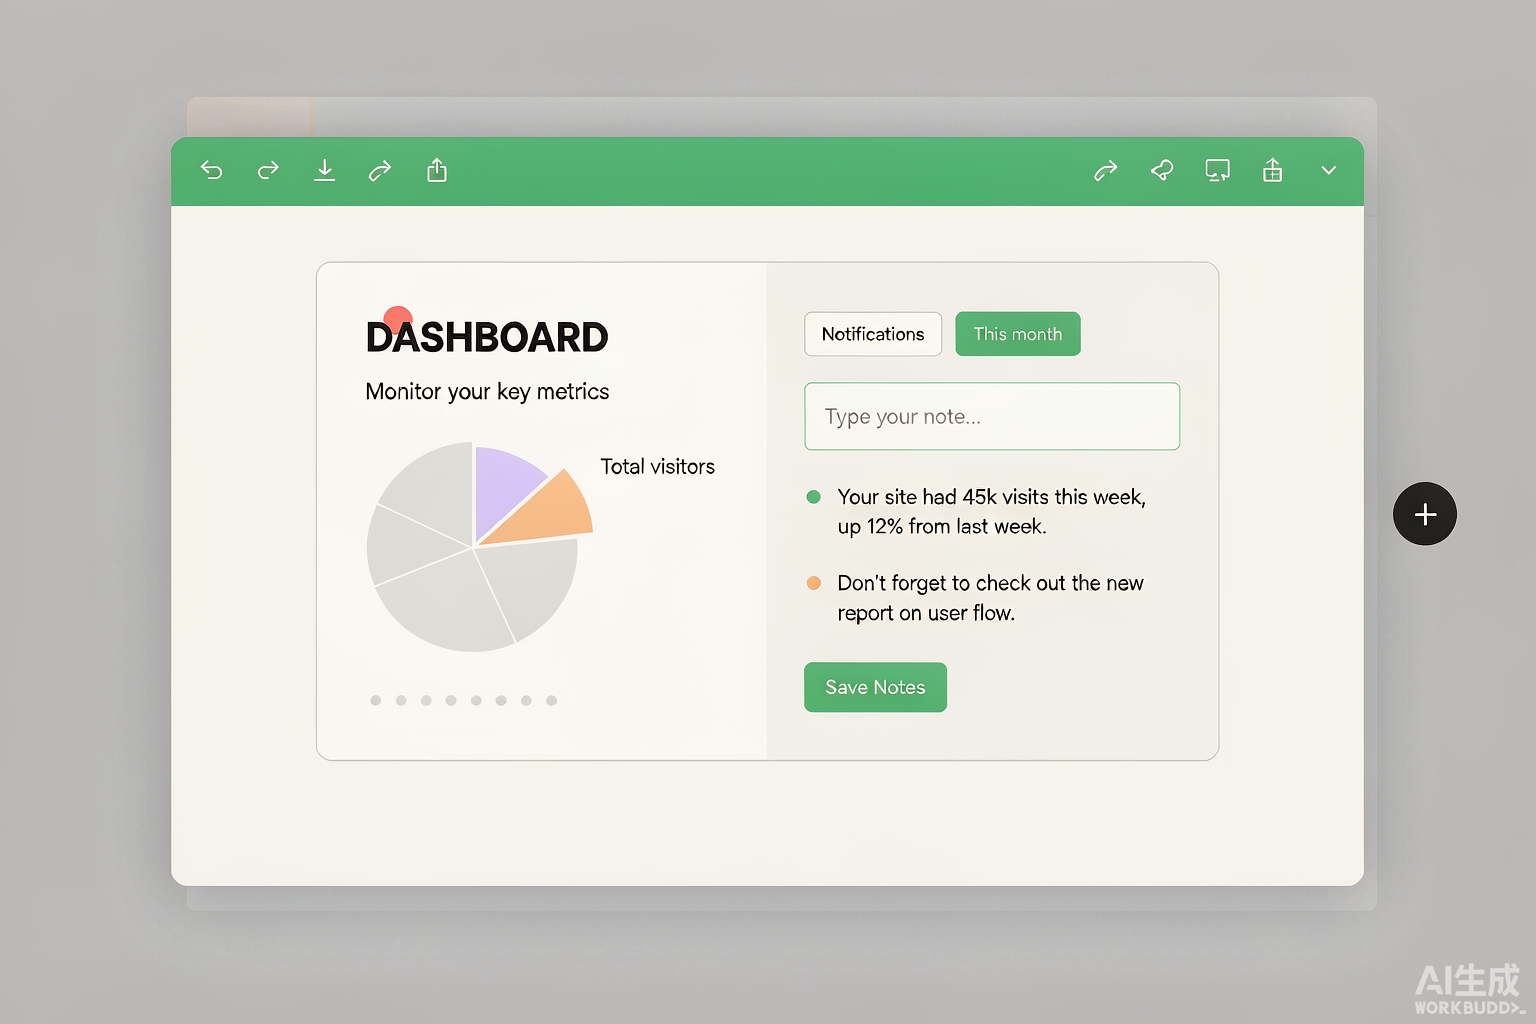Click the redo arrow icon
The width and height of the screenshot is (1536, 1024).
pos(268,171)
